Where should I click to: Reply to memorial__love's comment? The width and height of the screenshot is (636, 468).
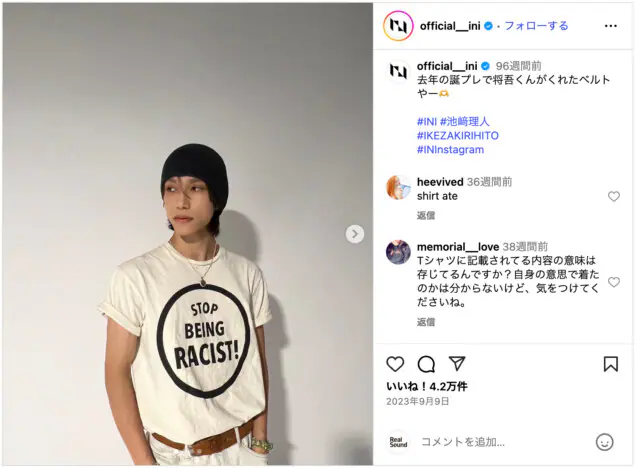pyautogui.click(x=425, y=322)
